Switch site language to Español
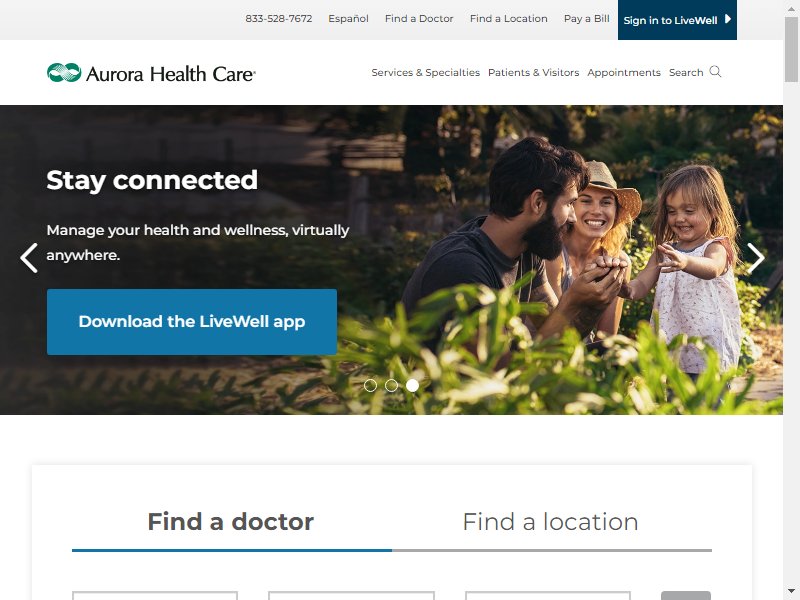Viewport: 800px width, 600px height. click(348, 18)
